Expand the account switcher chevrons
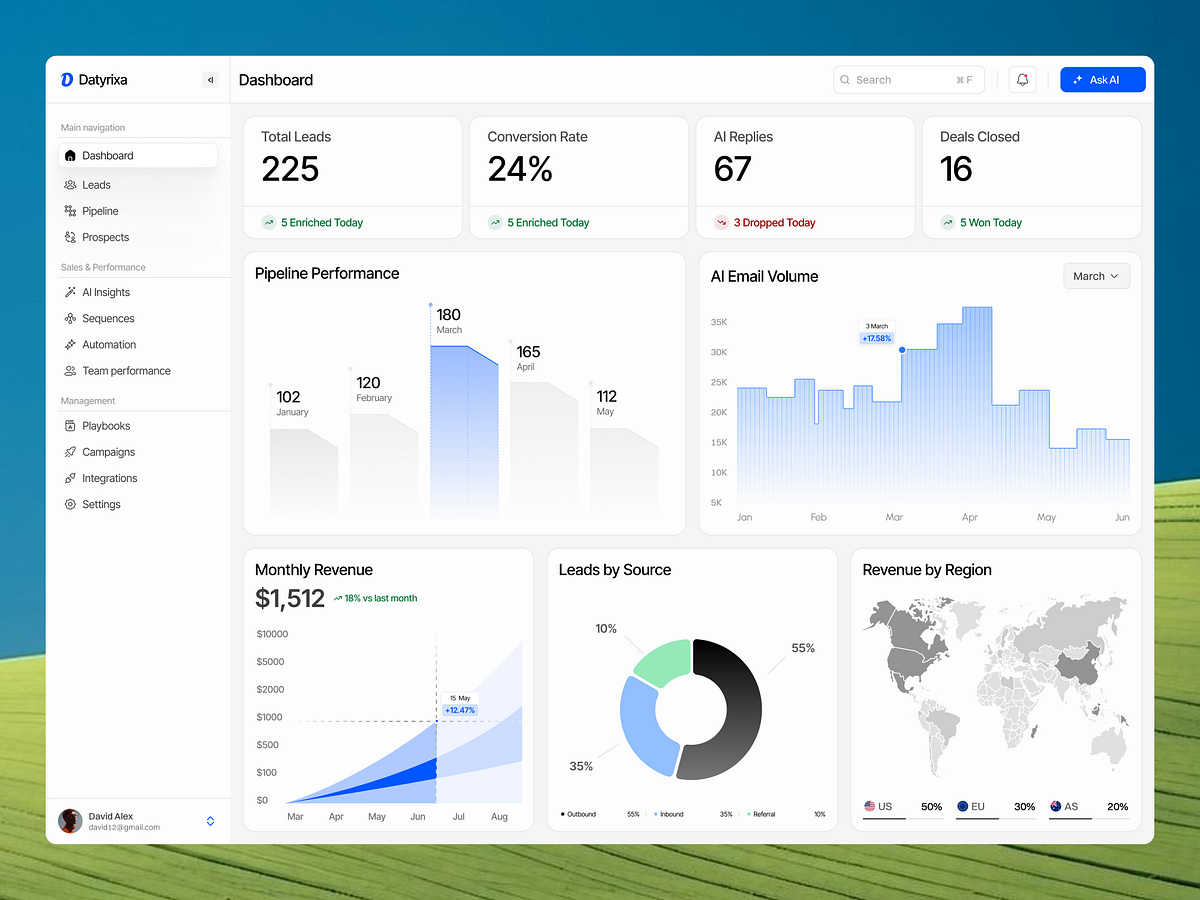1200x900 pixels. (x=210, y=821)
